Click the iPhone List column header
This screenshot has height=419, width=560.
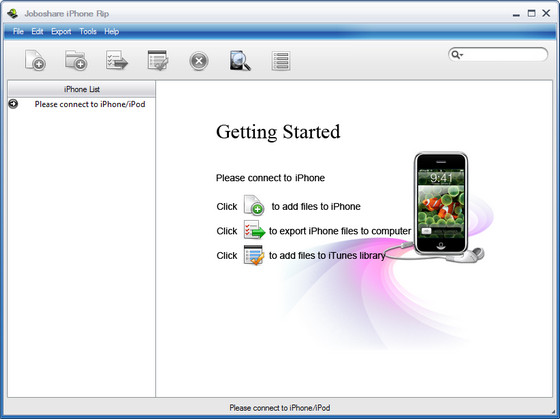point(82,89)
